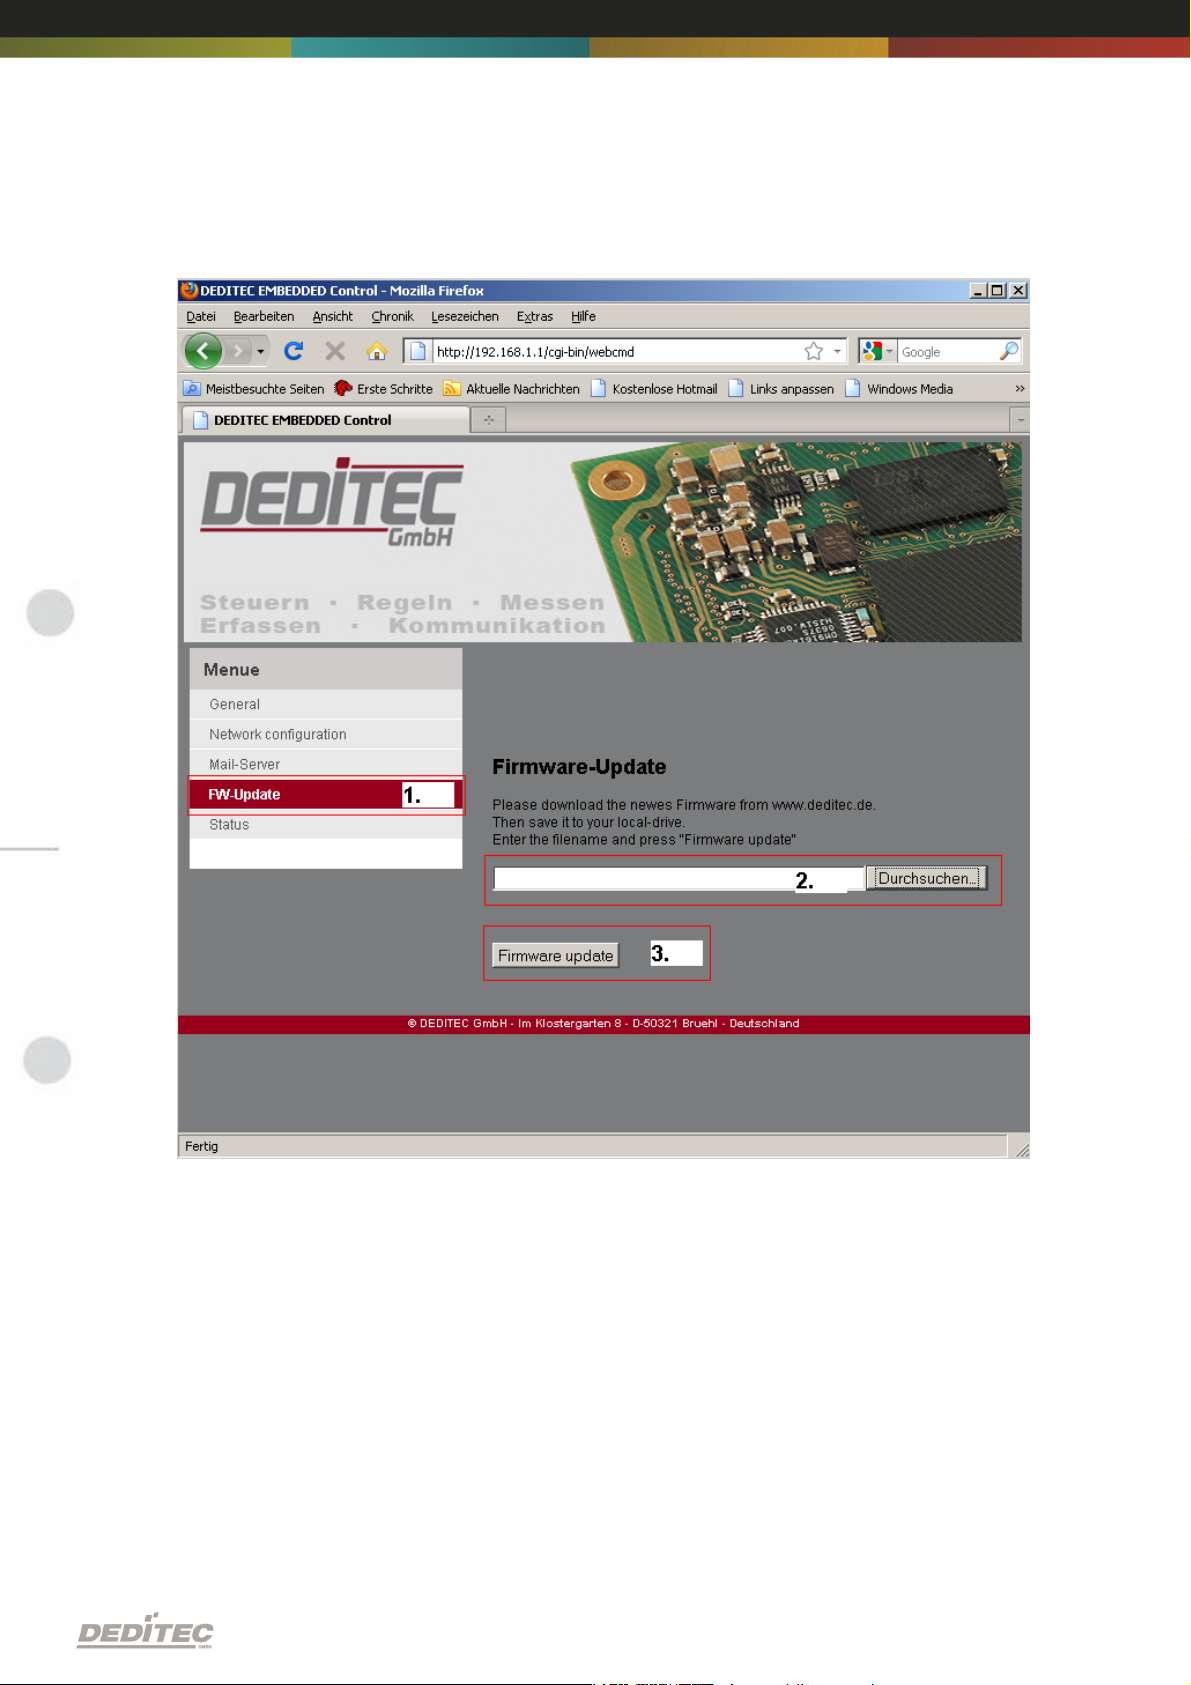
Task: Stop loading with the X icon
Action: (x=335, y=351)
